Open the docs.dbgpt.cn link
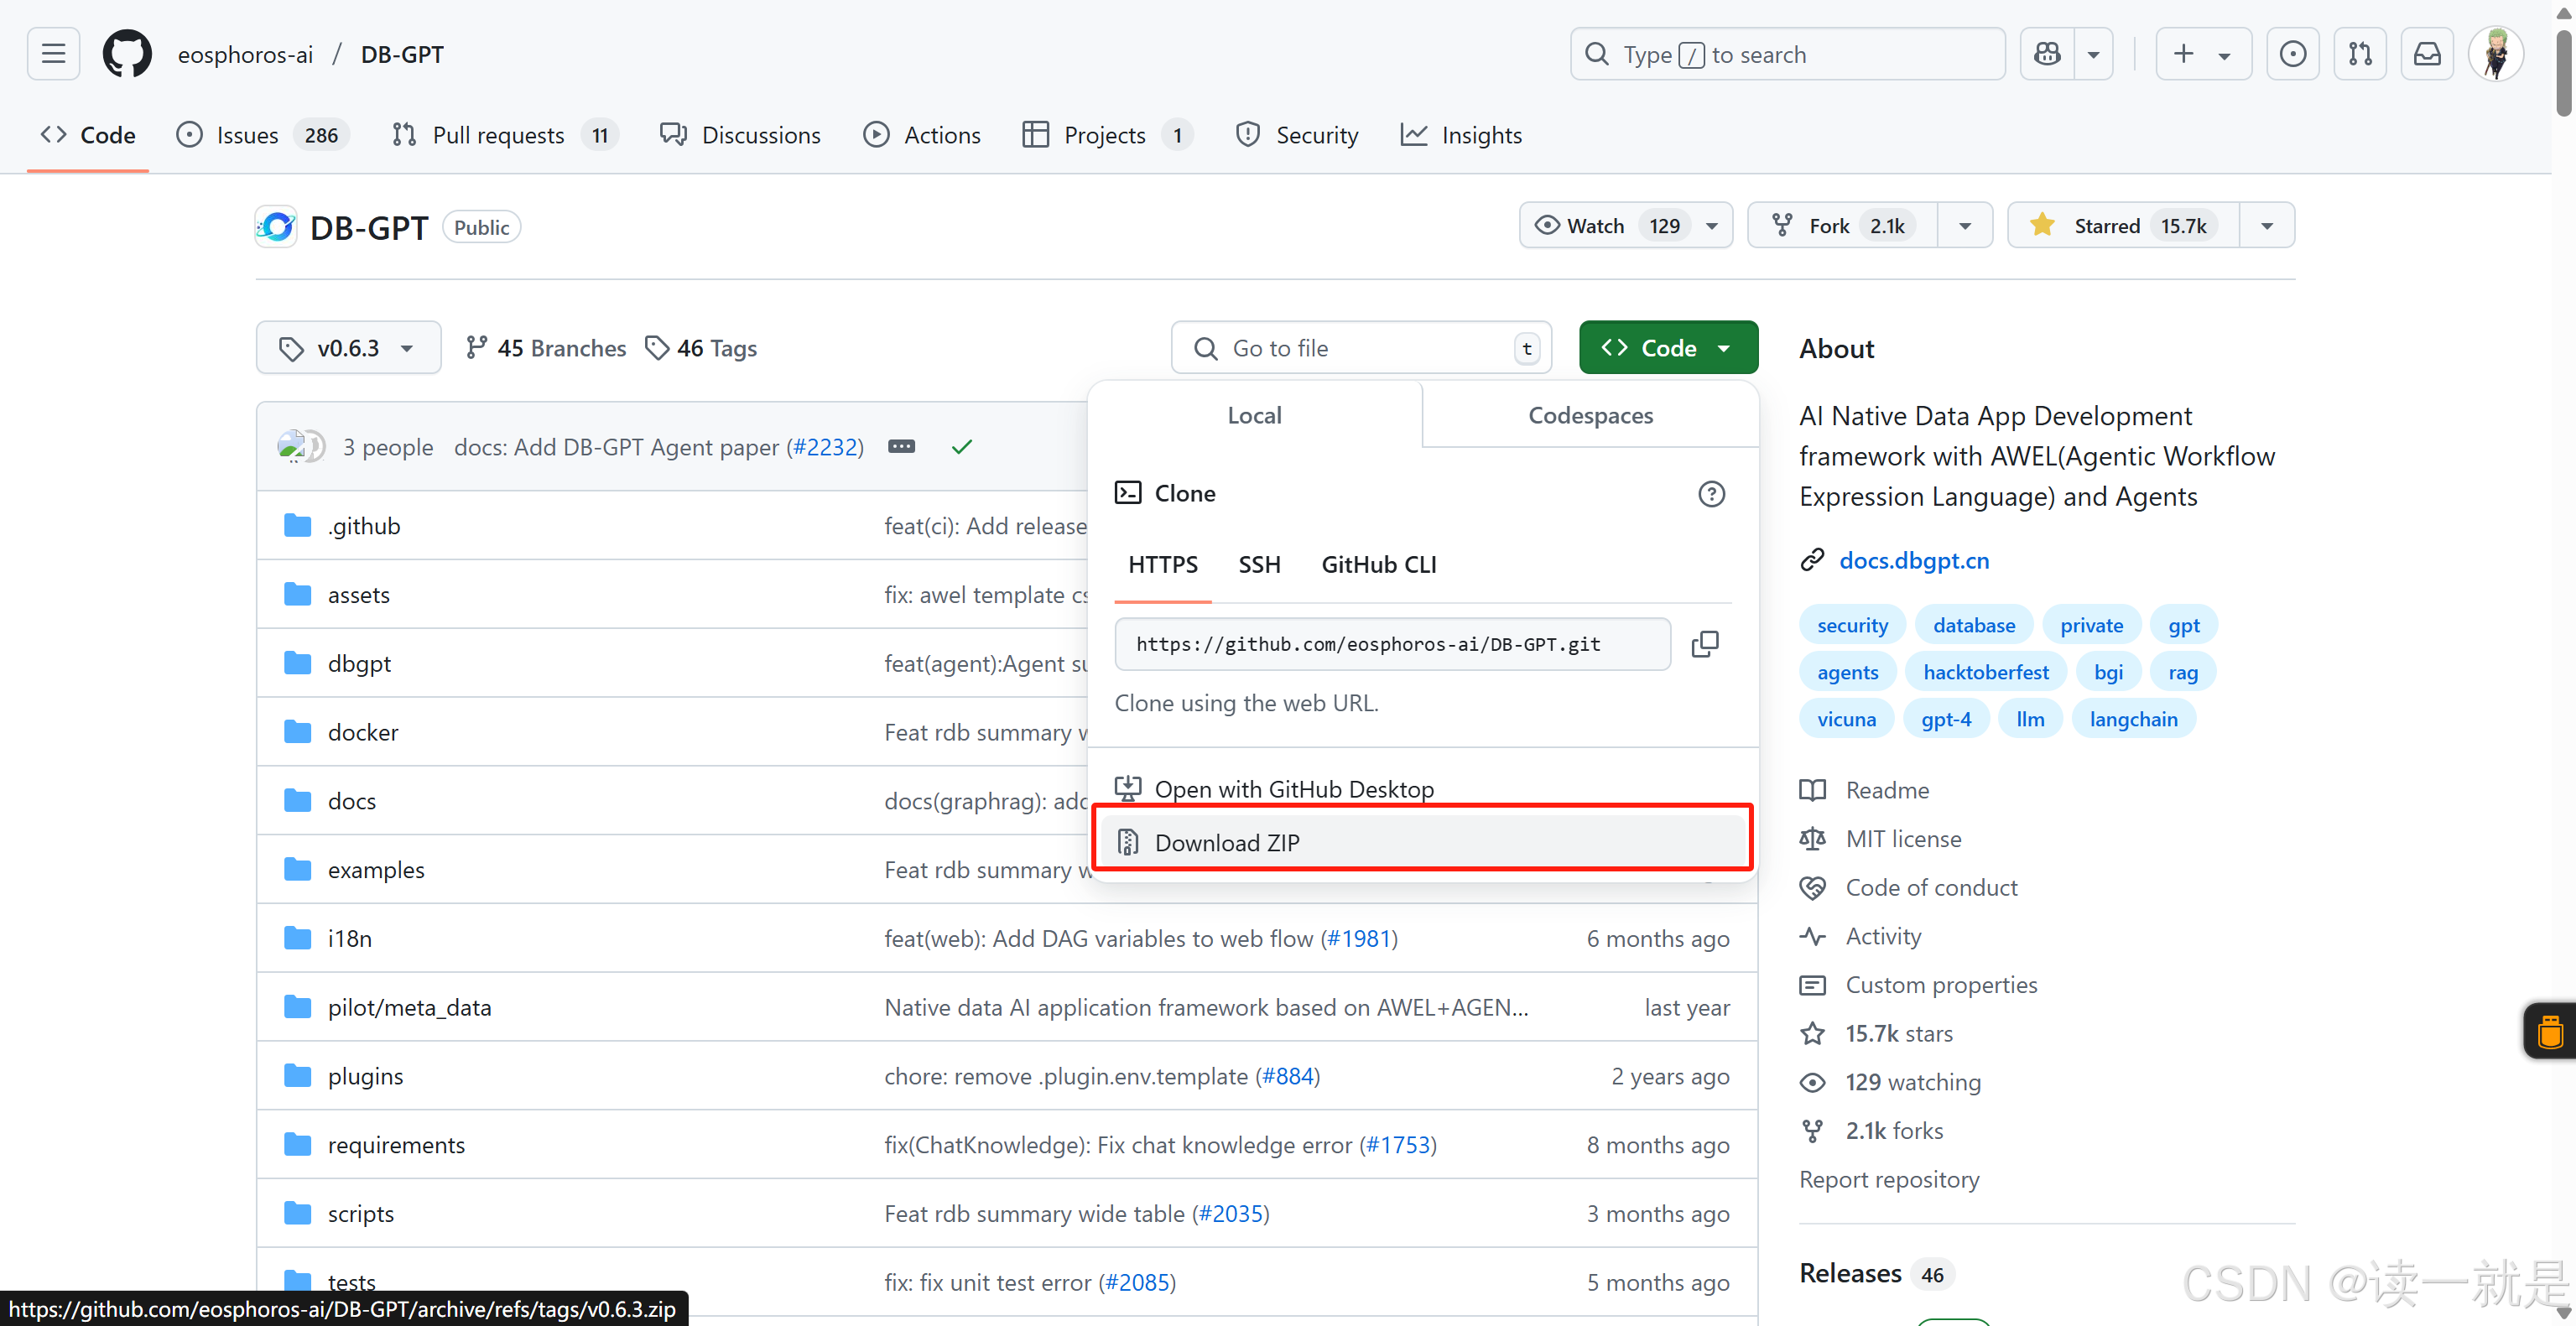 coord(1913,560)
